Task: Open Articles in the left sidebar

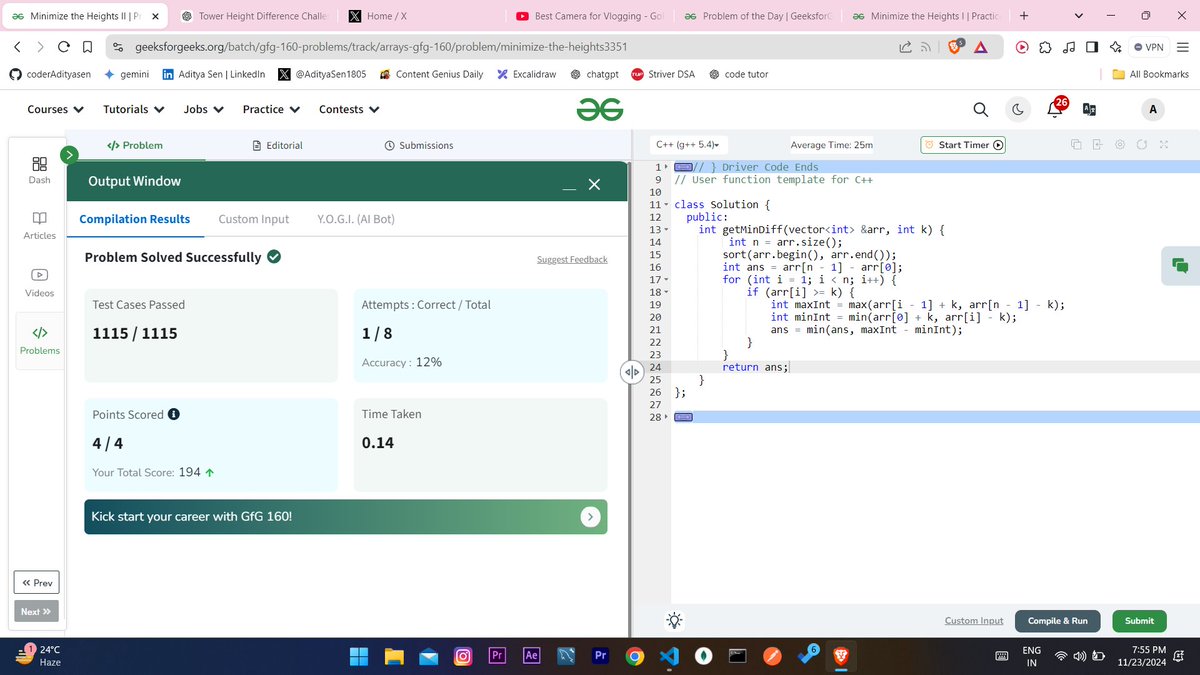Action: (x=39, y=225)
